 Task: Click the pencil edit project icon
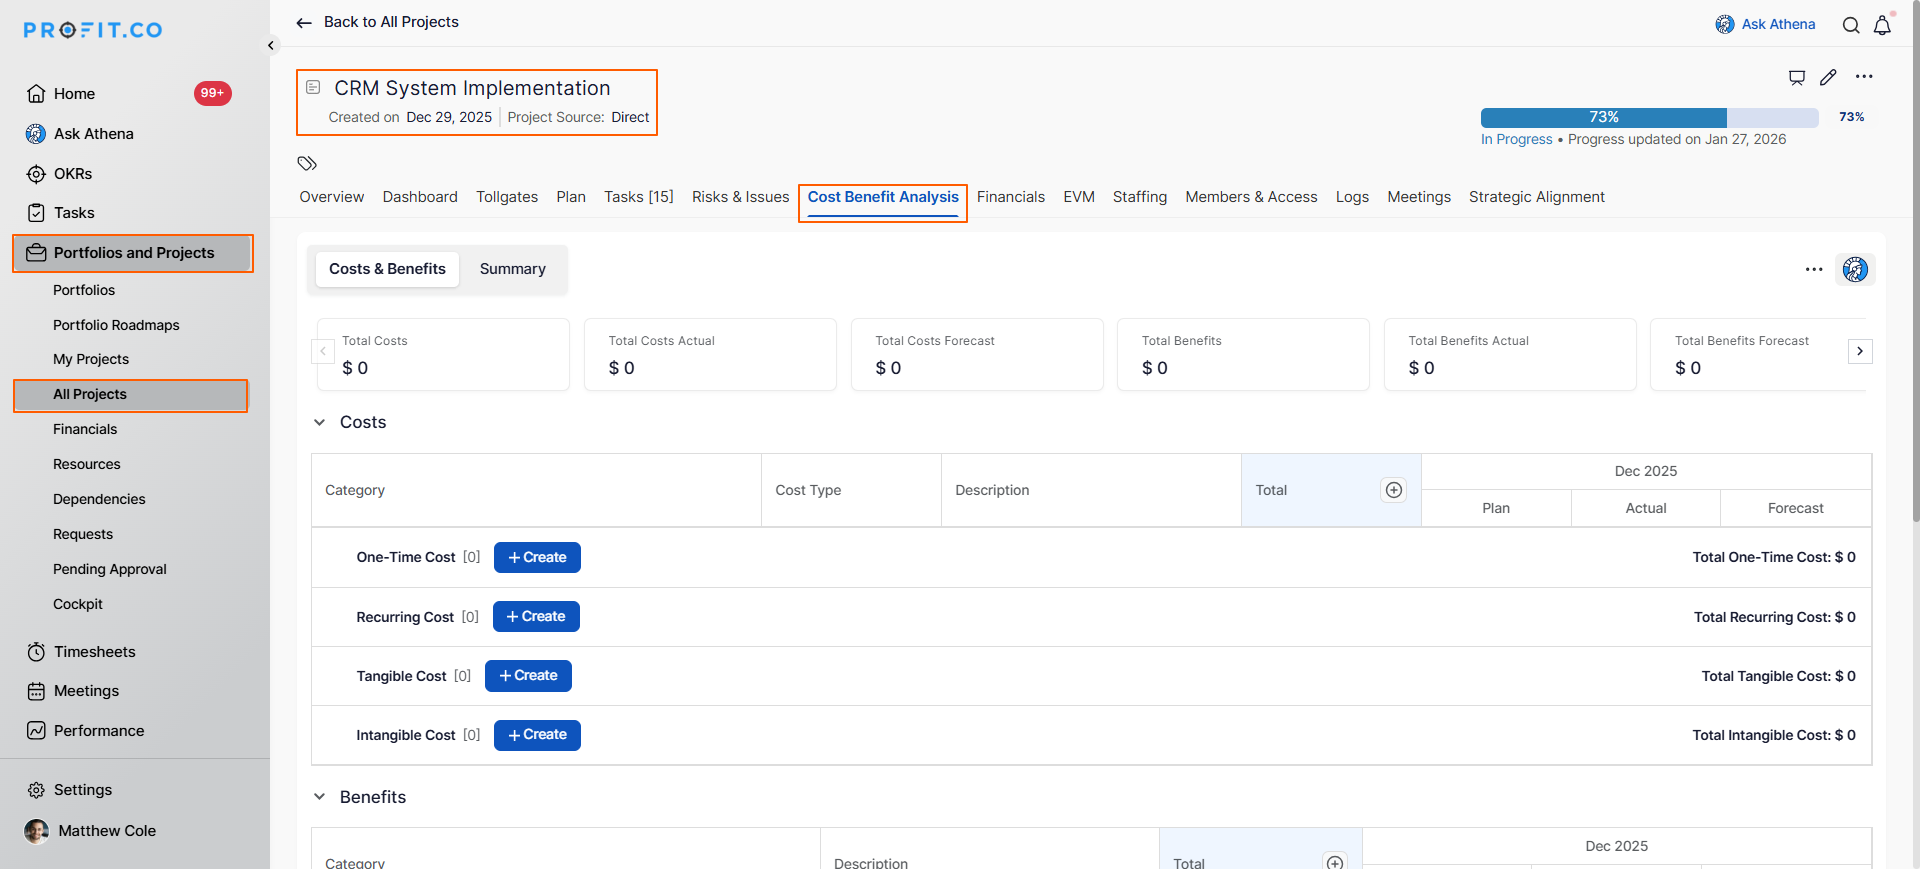coord(1828,77)
